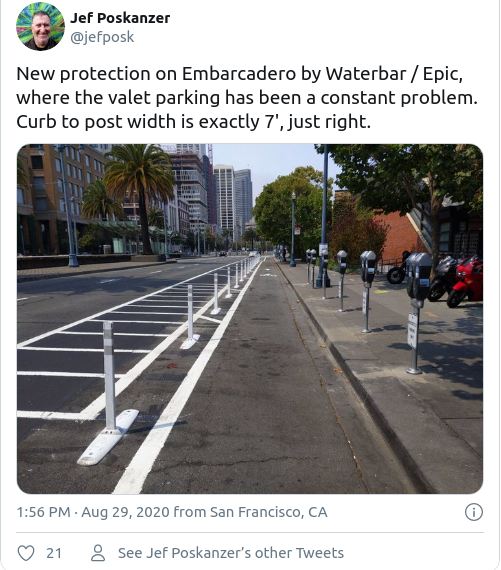Open the tweet info circle icon
Screen dimensions: 501x570
coord(474,512)
